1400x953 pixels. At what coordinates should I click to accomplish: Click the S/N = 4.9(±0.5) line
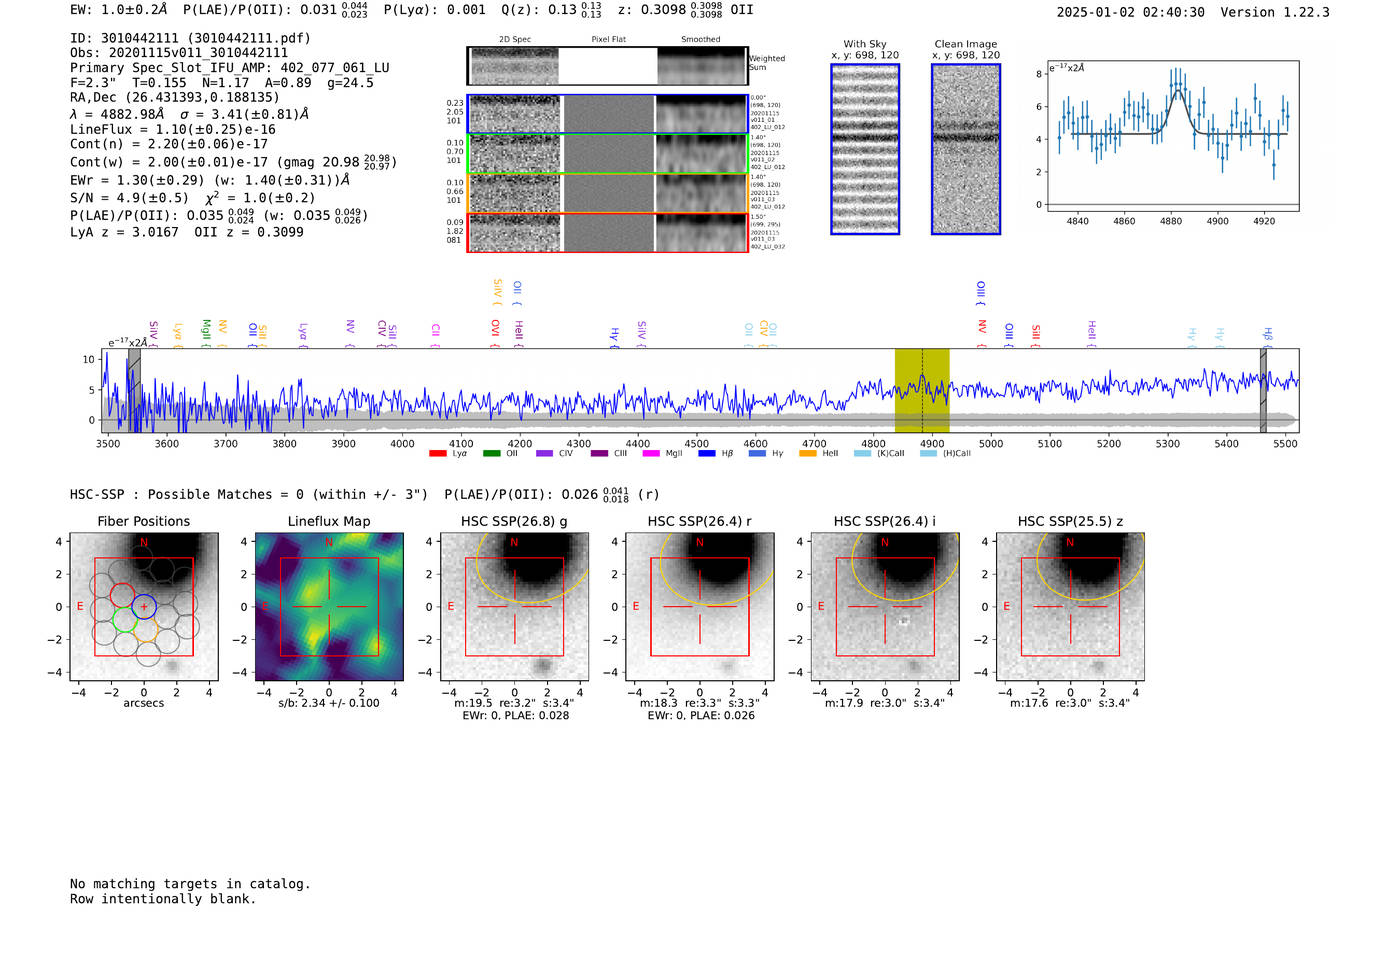[x=193, y=197]
